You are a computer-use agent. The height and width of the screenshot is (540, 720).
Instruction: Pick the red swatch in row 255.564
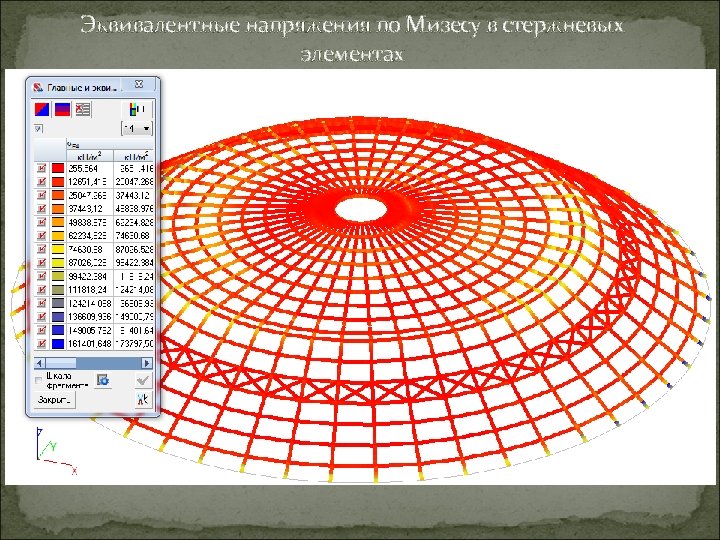(58, 169)
